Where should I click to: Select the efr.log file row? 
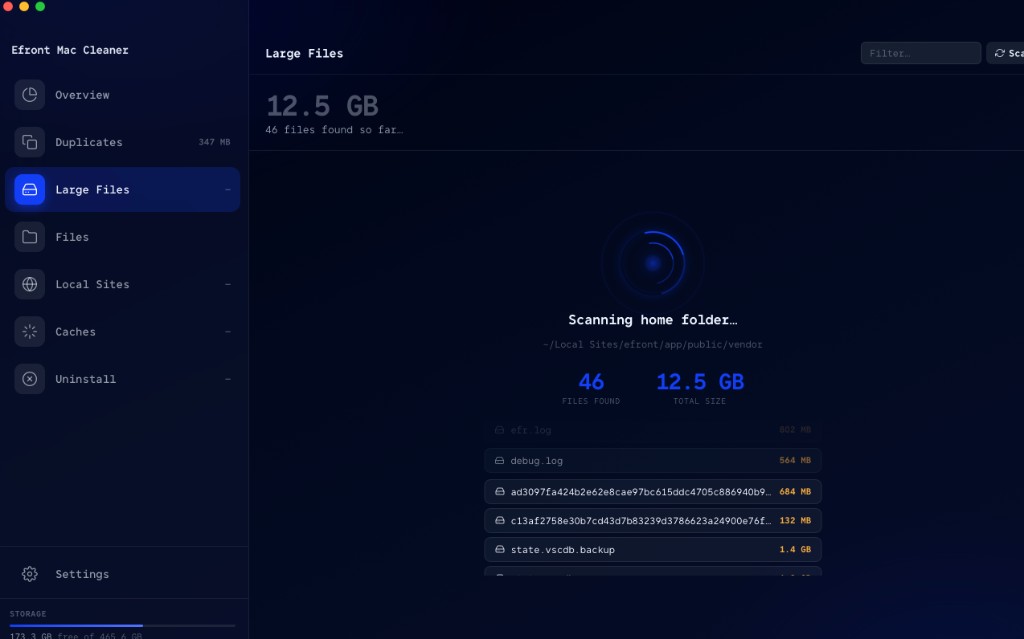point(652,430)
